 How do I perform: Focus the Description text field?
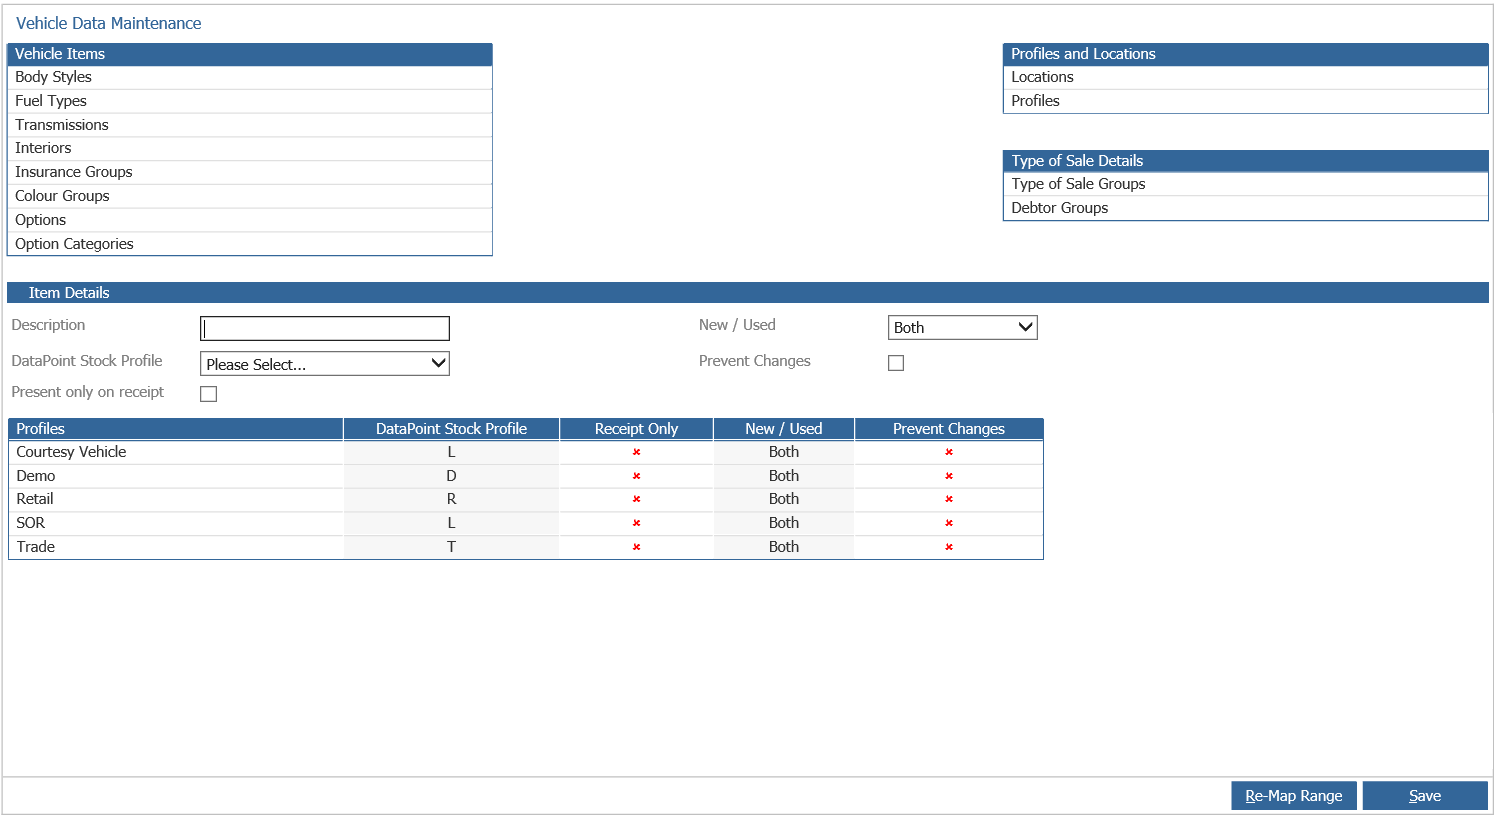pyautogui.click(x=325, y=329)
